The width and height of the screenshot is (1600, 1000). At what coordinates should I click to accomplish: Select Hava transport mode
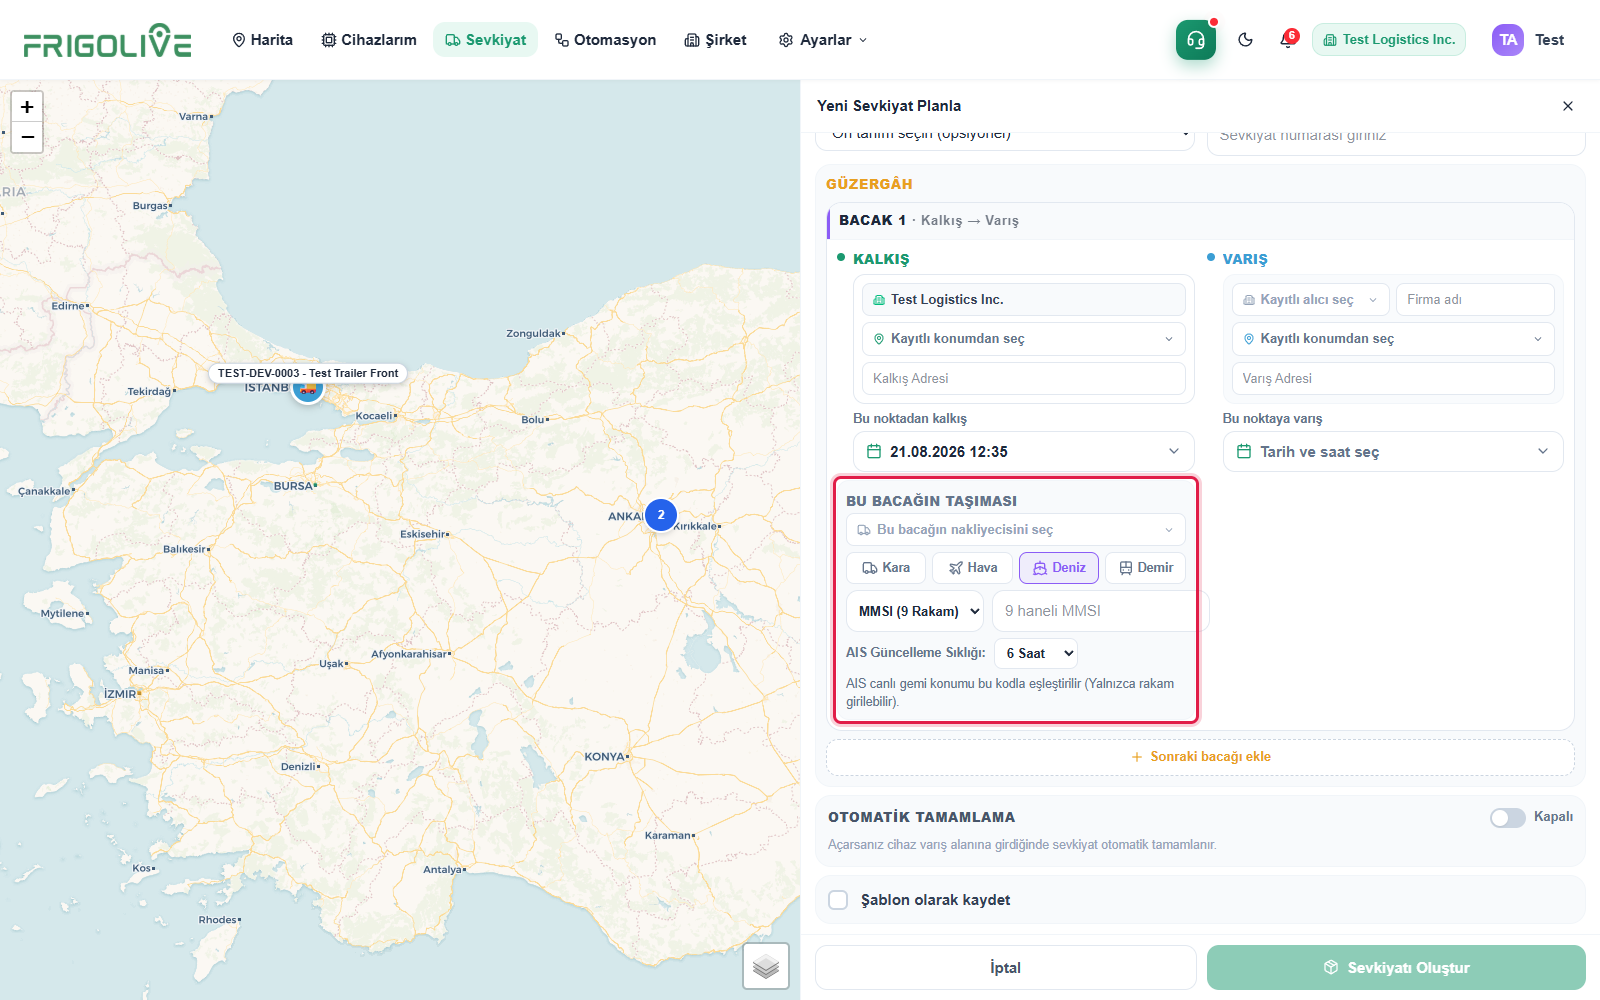coord(973,568)
